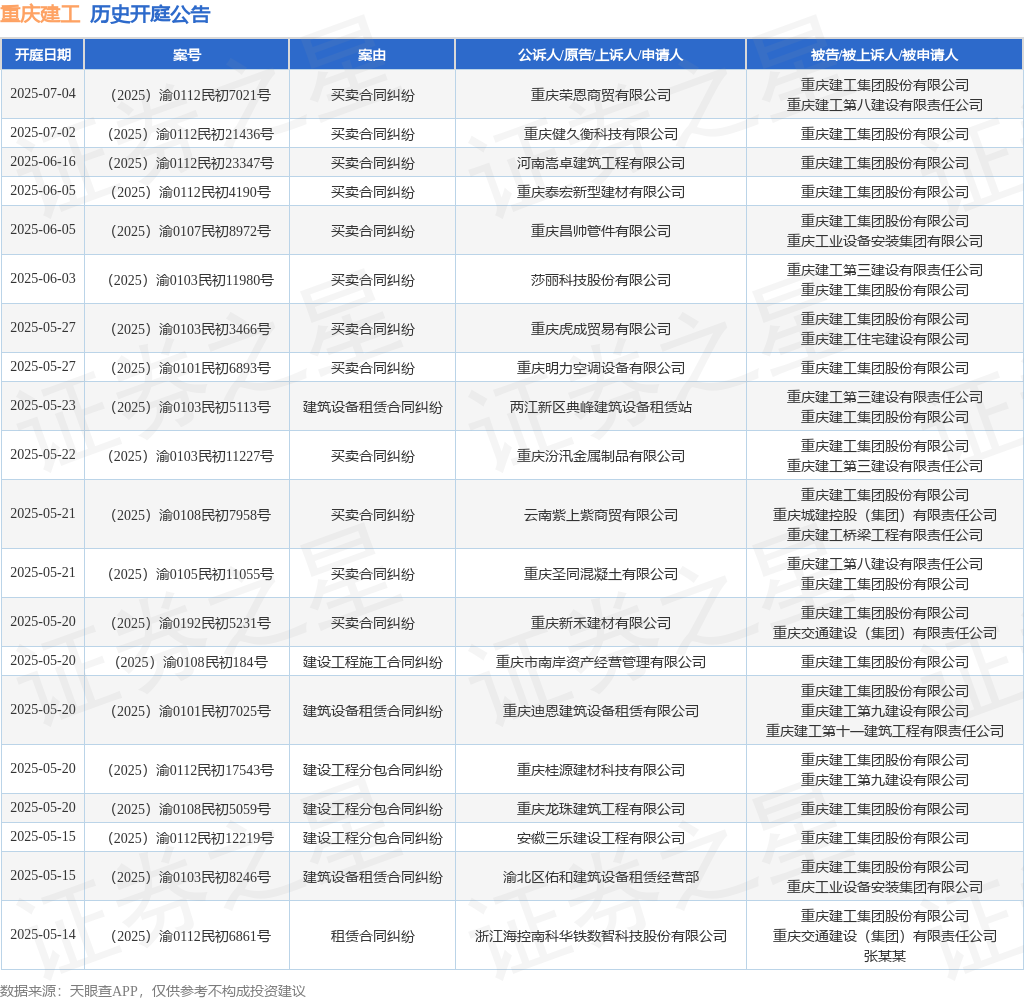Viewport: 1024px width, 1000px height.
Task: Click plaintiff 渝北区佑和建筑设备租赁经营部
Action: click(x=601, y=877)
